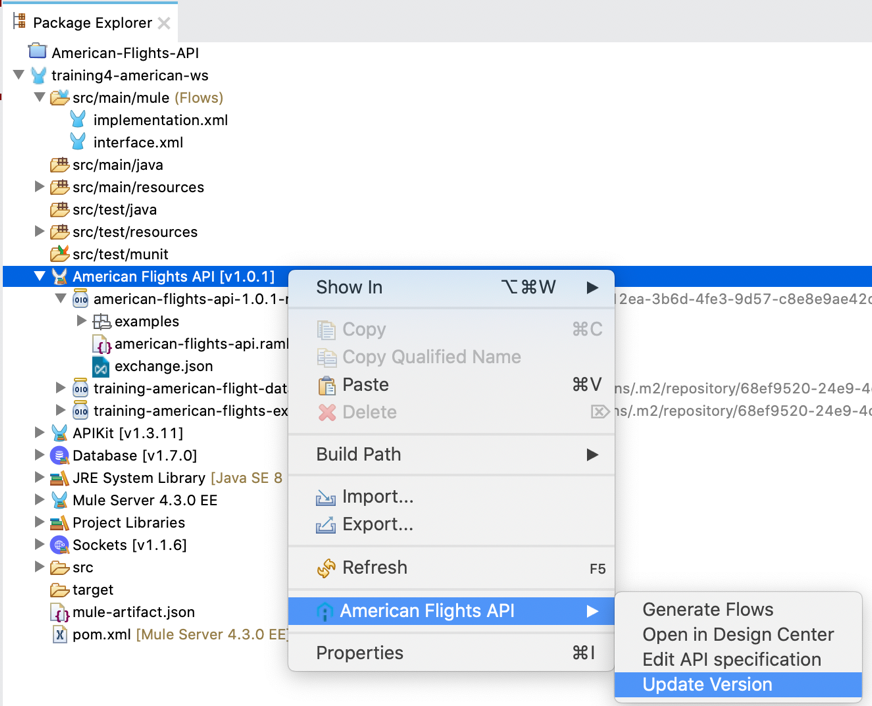Image resolution: width=872 pixels, height=706 pixels.
Task: Open the american-flights-api.raml file icon
Action: coord(101,344)
